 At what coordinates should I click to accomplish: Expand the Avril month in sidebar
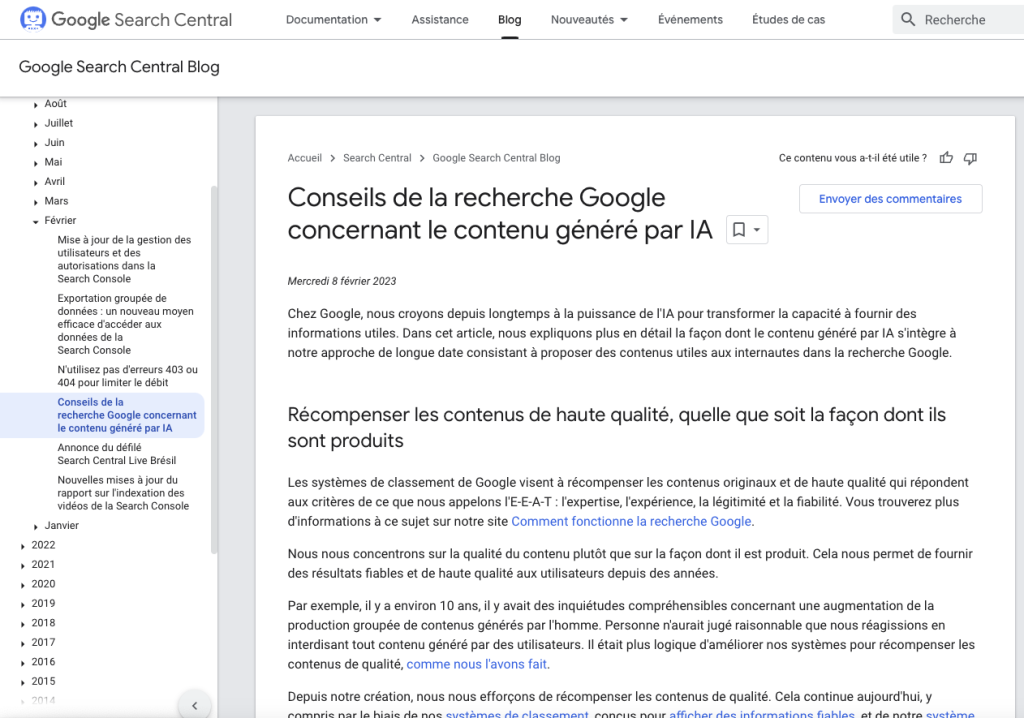point(35,183)
